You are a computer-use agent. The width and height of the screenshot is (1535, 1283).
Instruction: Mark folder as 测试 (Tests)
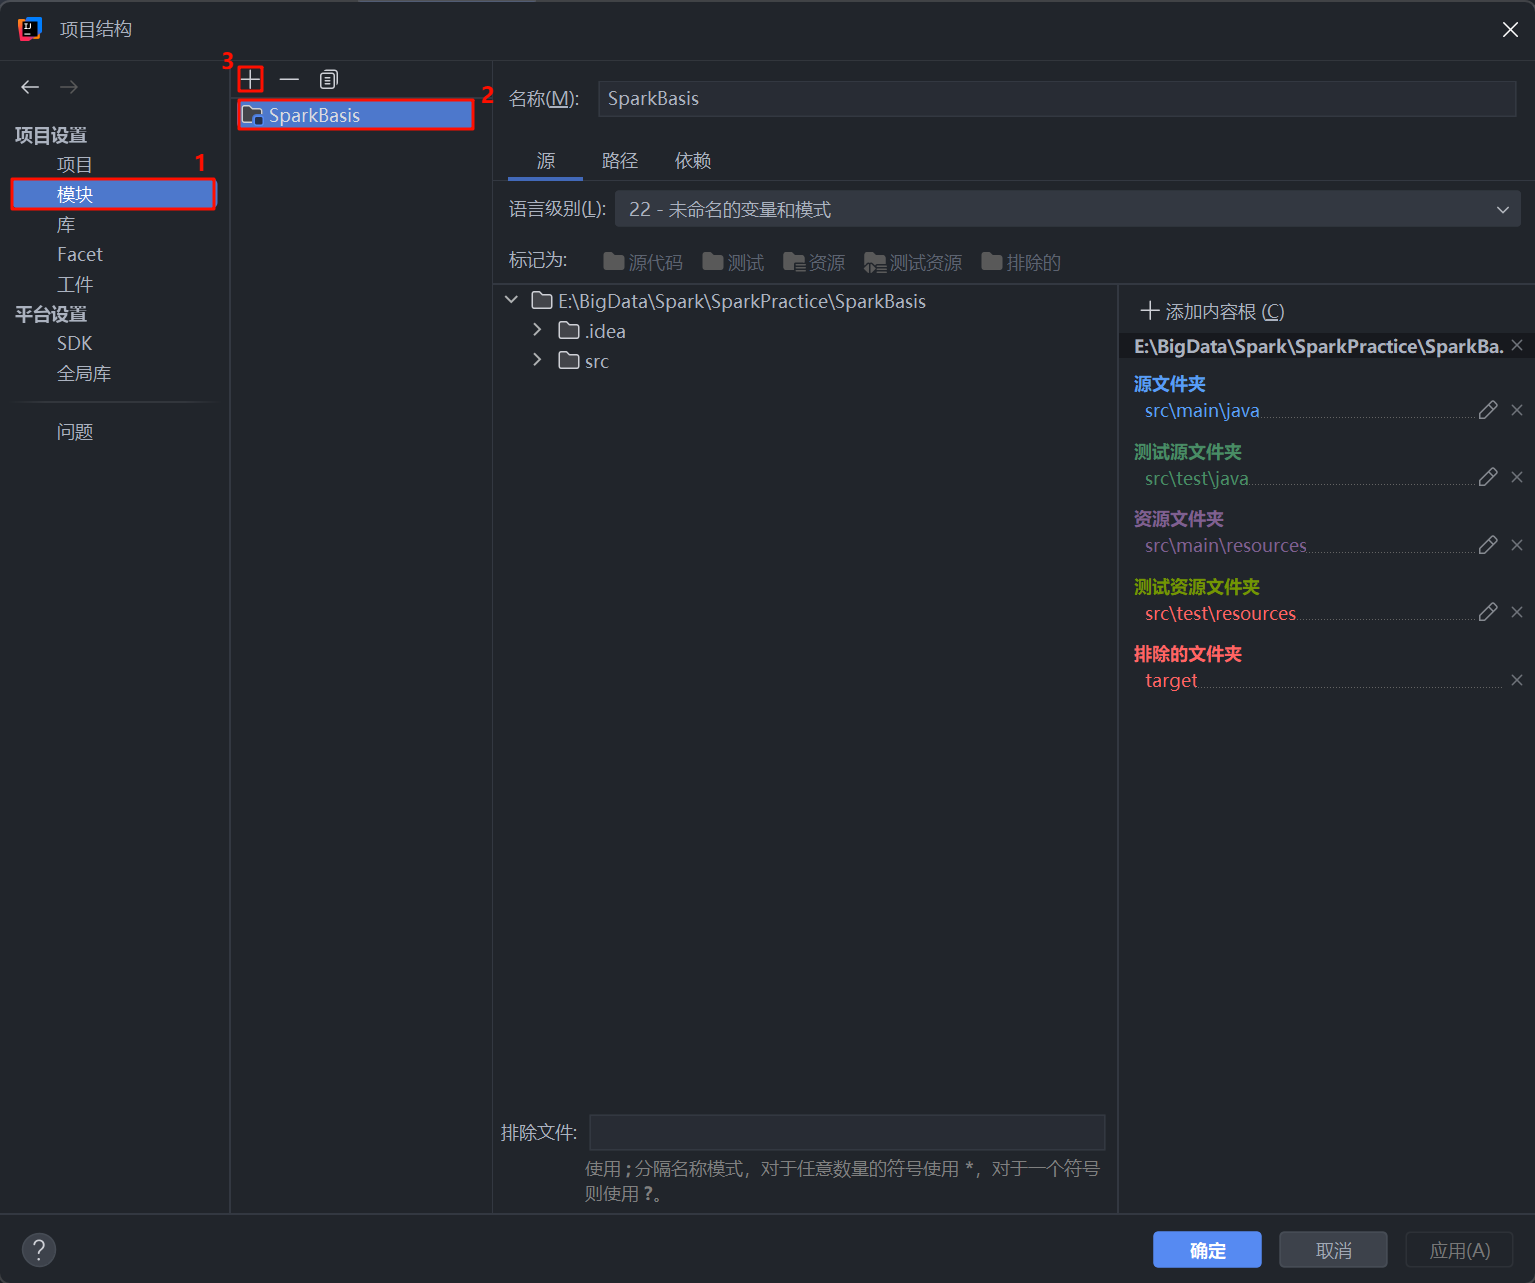click(733, 262)
